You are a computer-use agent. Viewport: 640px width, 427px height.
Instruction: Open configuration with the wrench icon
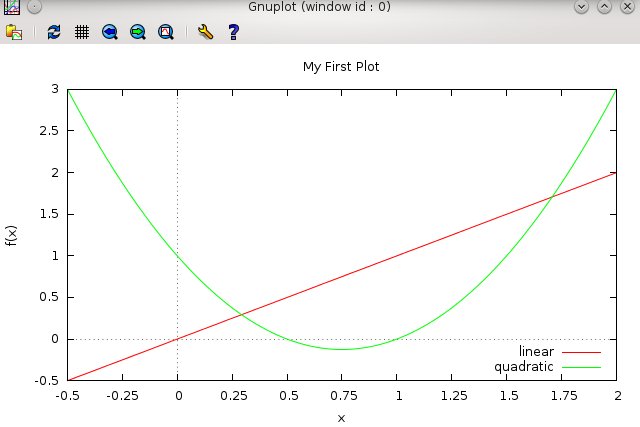coord(205,32)
